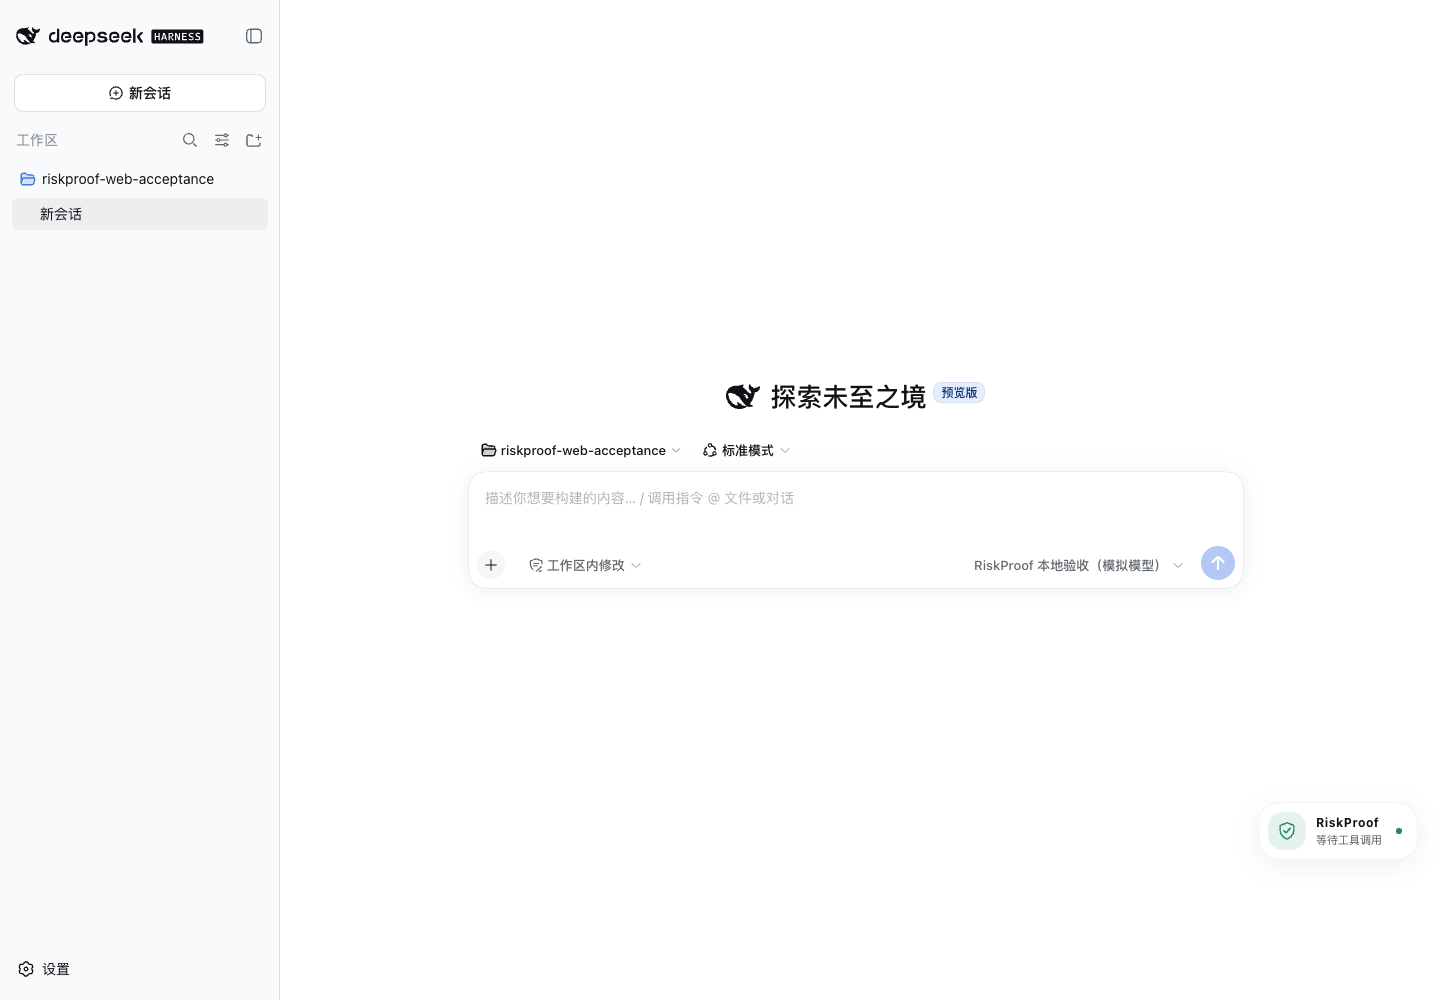Image resolution: width=1440 pixels, height=1000 pixels.
Task: Click the HARNESS label badge
Action: (x=177, y=37)
